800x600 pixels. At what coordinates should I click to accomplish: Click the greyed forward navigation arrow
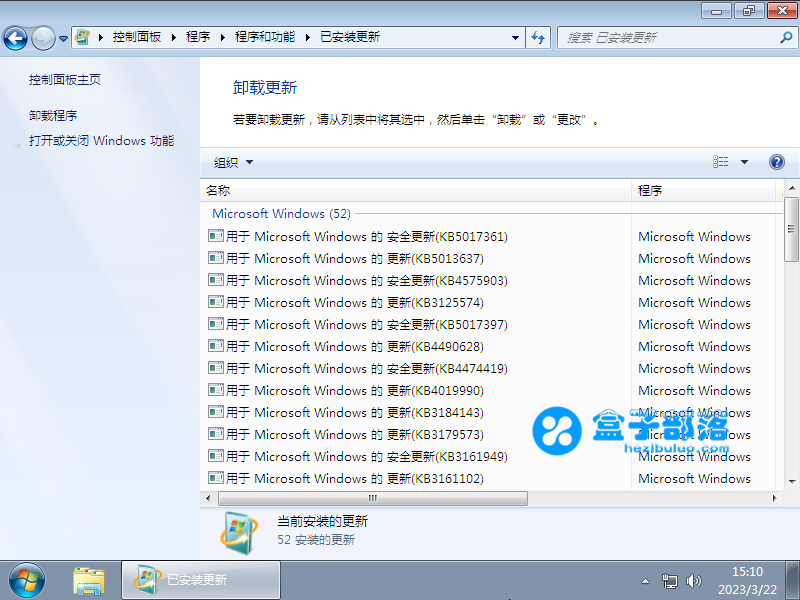point(43,38)
